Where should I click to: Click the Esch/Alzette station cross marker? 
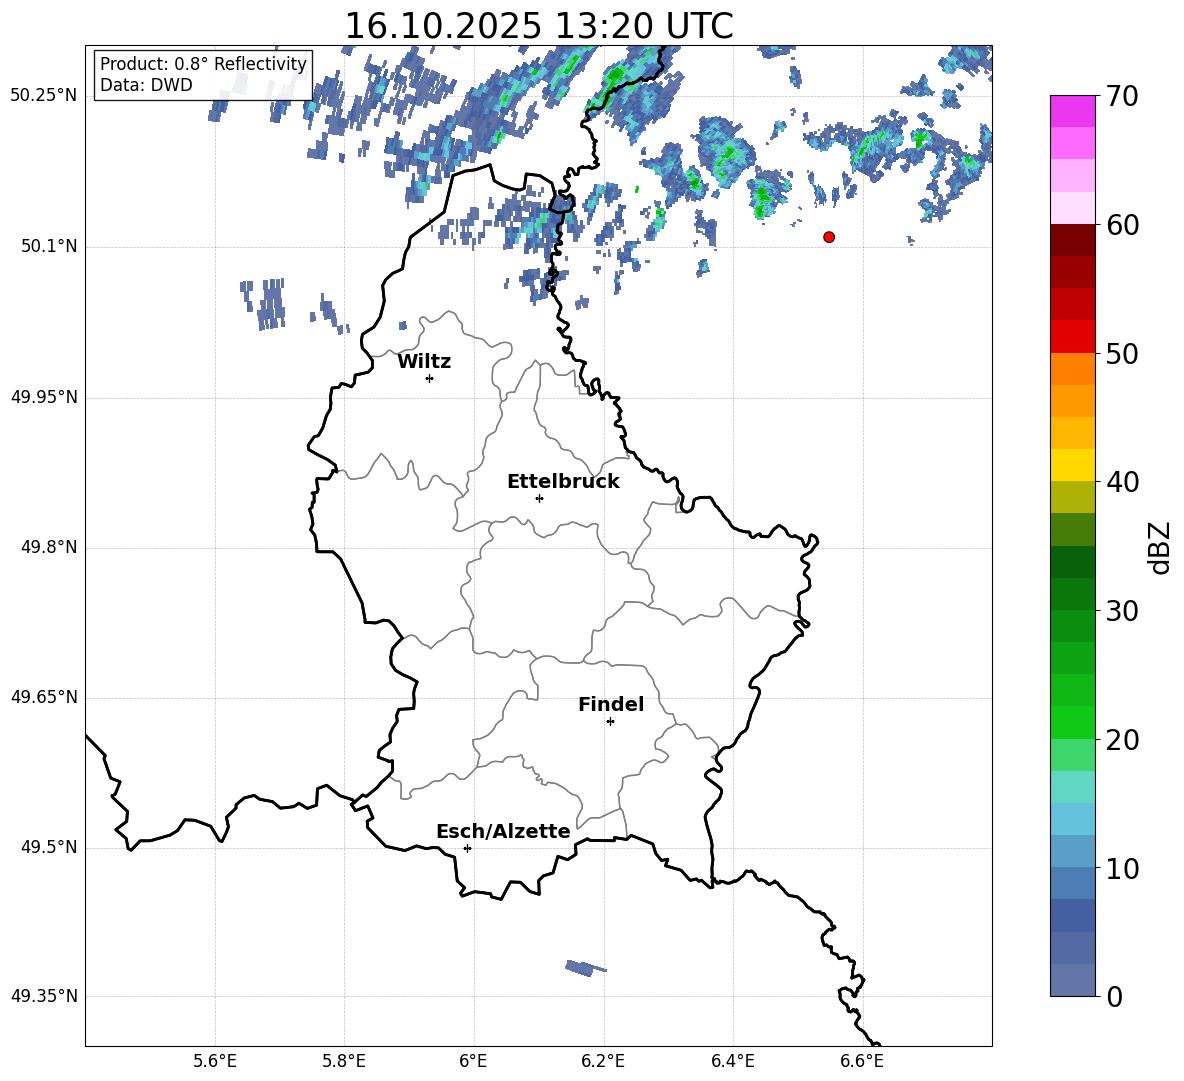tap(467, 848)
